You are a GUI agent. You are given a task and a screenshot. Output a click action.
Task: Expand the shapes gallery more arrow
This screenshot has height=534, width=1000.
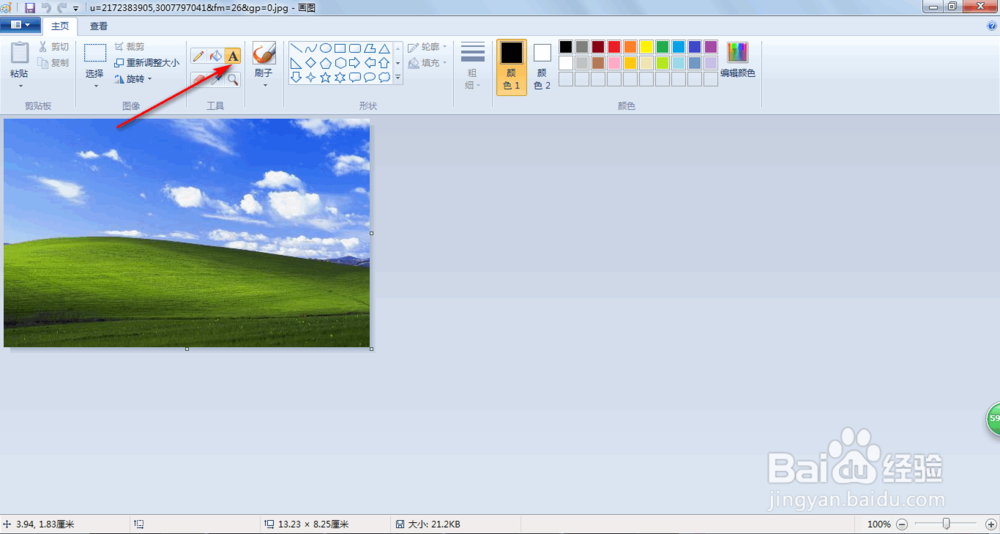click(x=398, y=77)
